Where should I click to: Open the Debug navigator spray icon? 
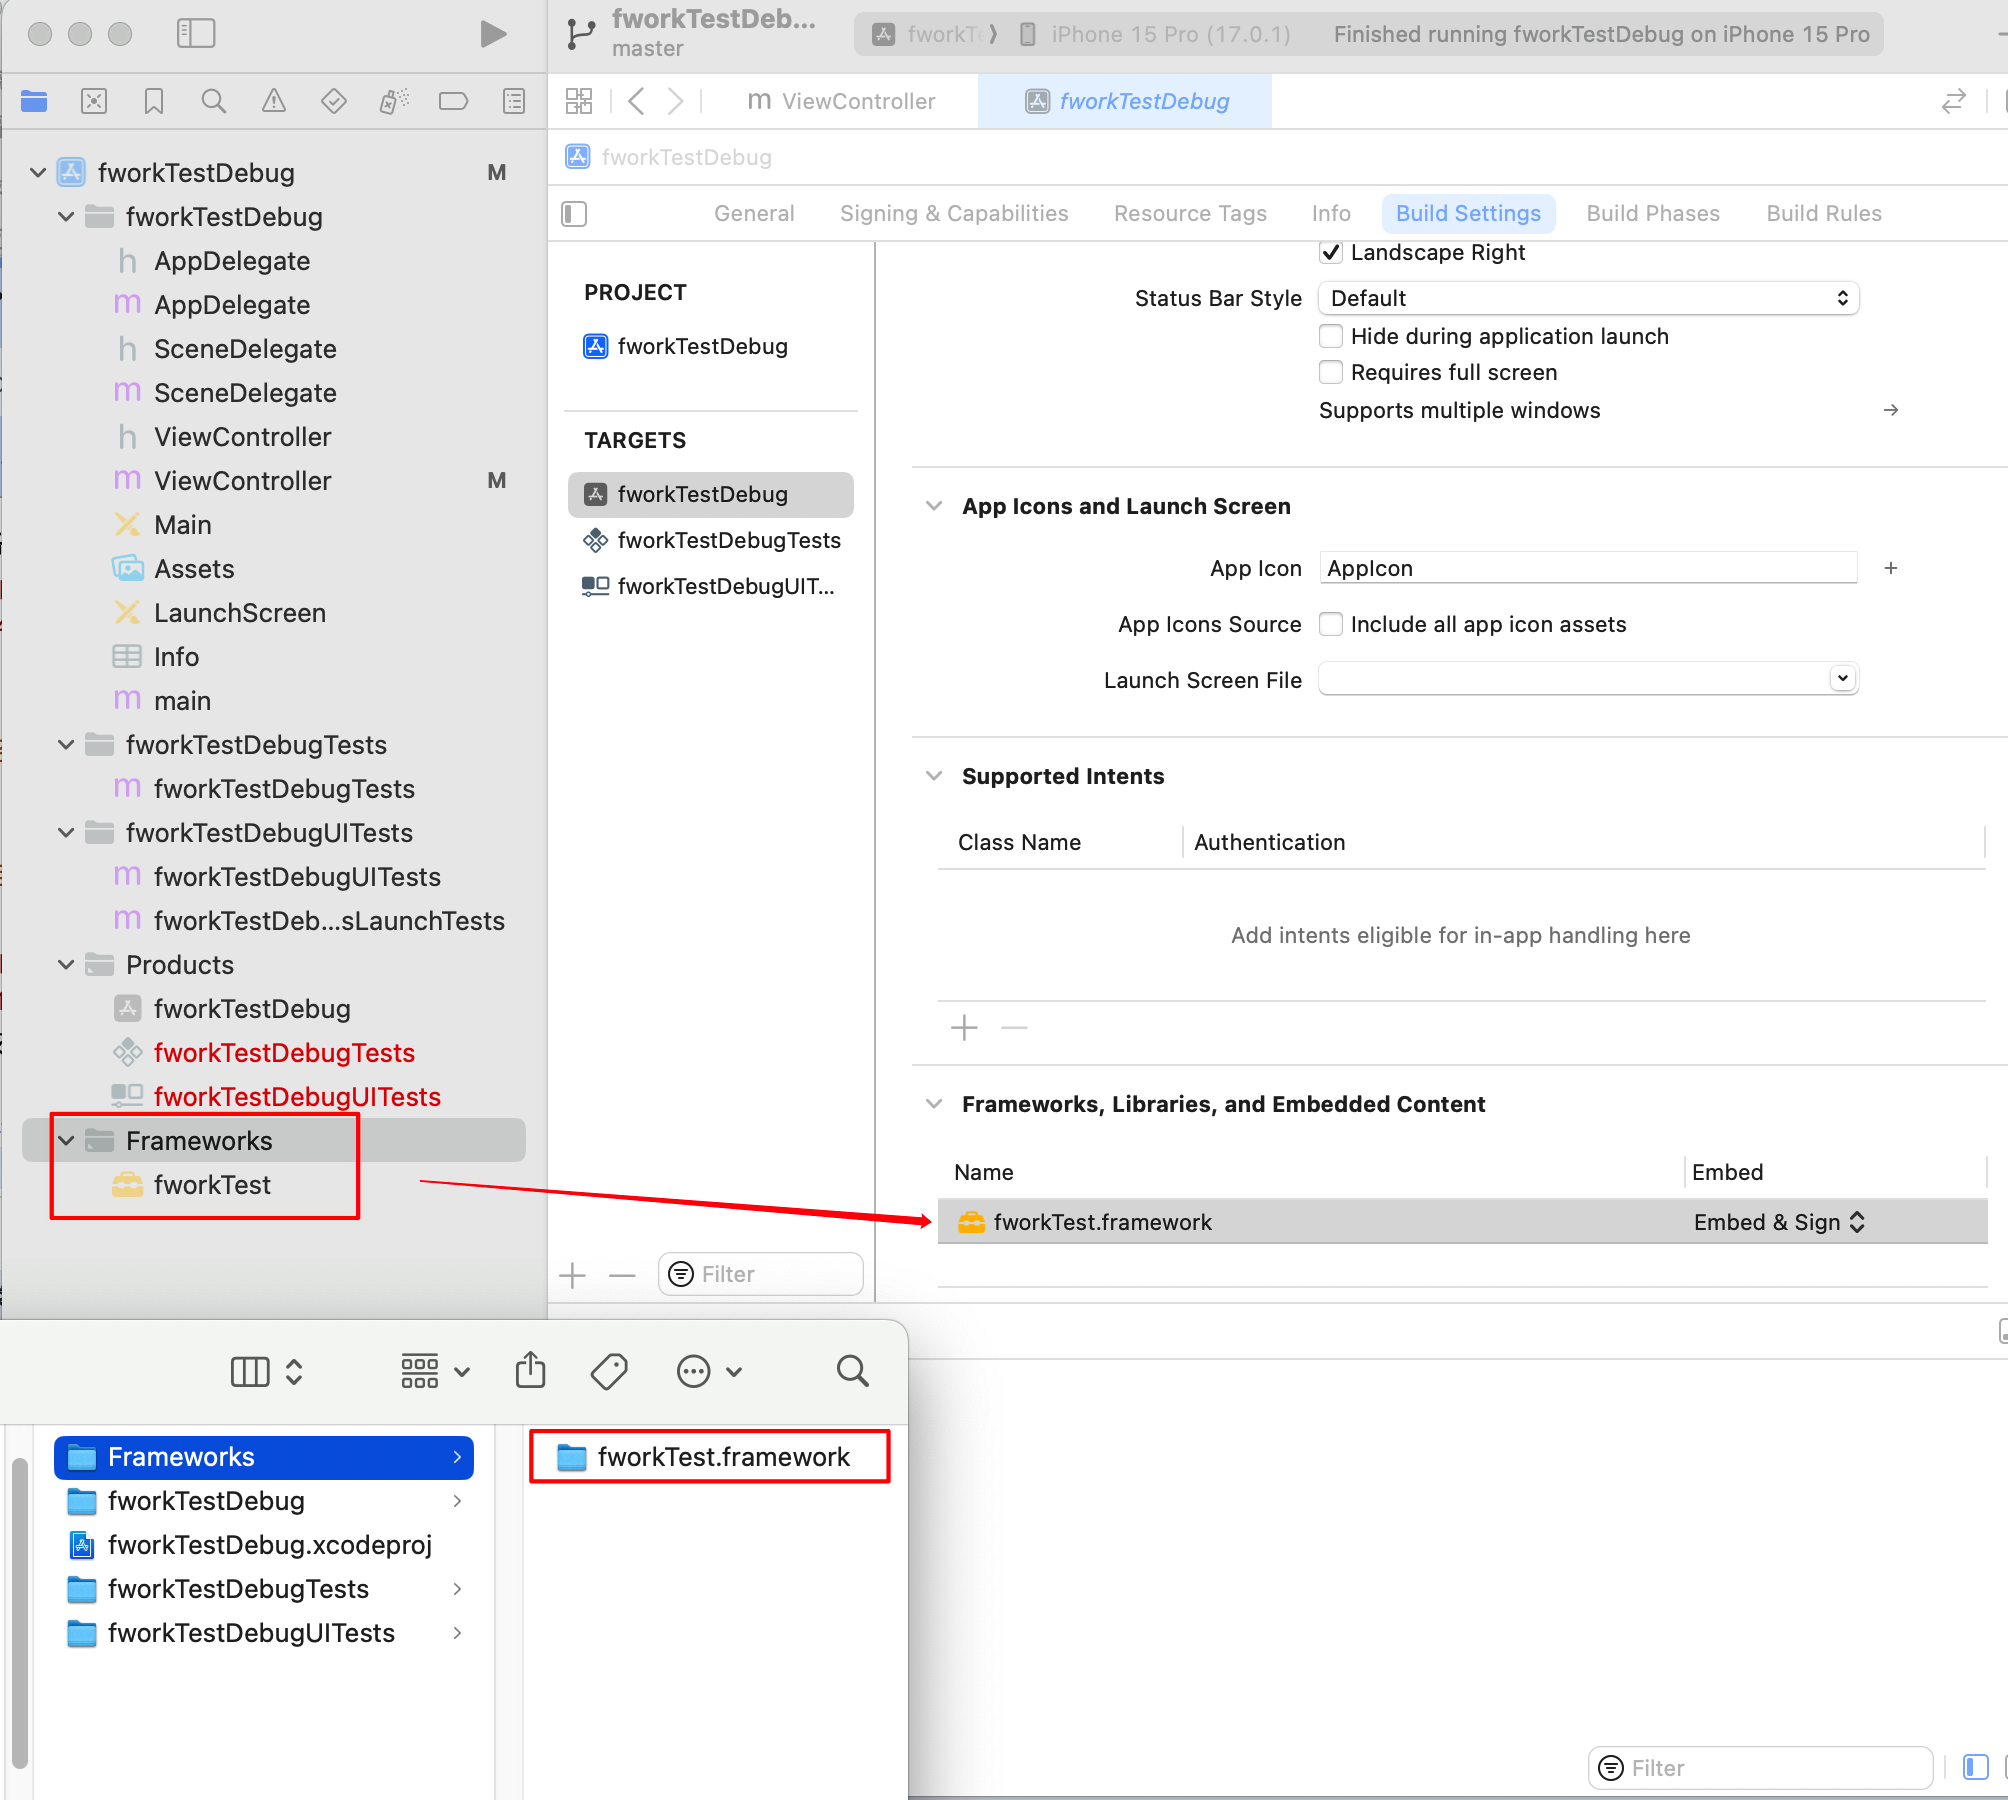tap(394, 101)
